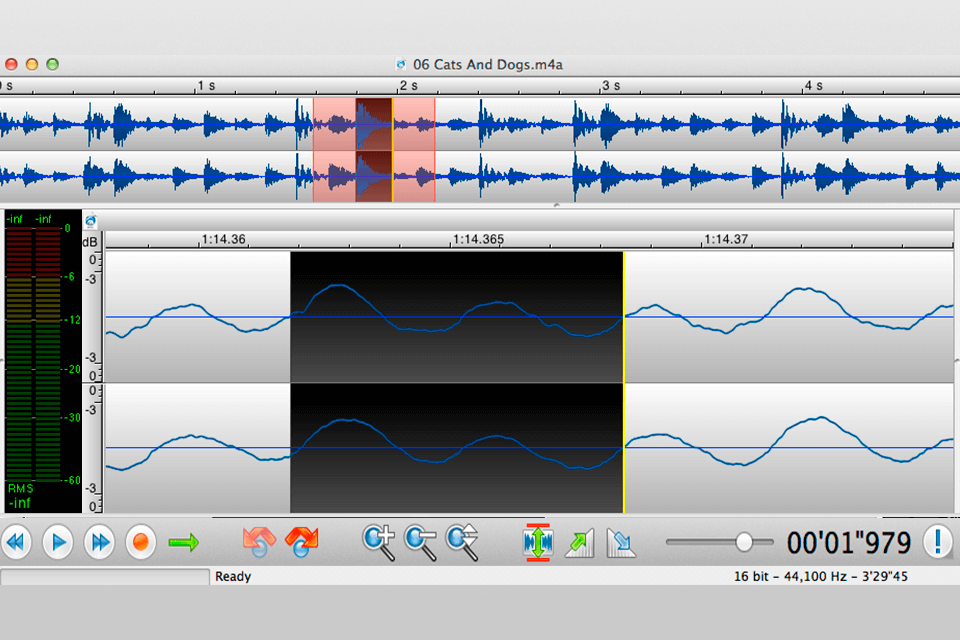Screen dimensions: 960x640
Task: Click the rewind button
Action: 17,542
